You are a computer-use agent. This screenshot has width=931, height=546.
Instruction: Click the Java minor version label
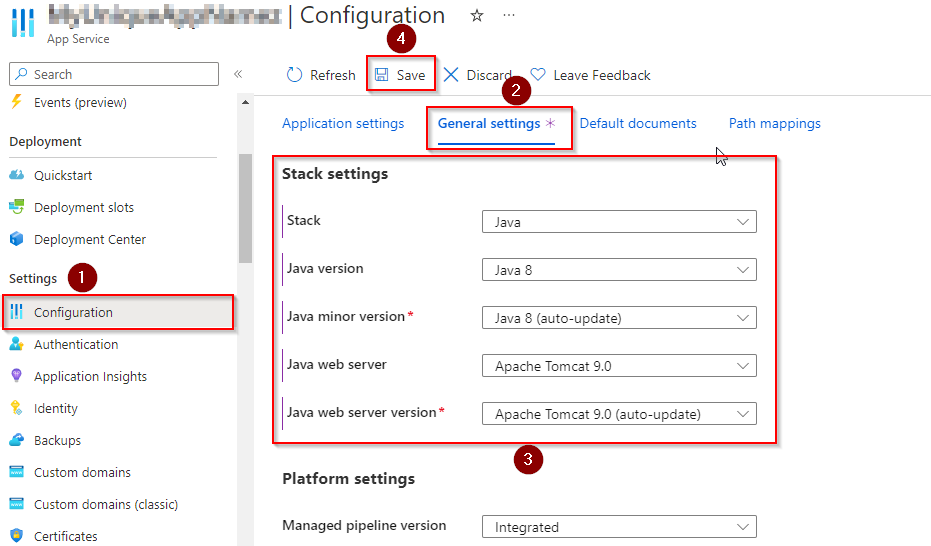[x=346, y=316]
